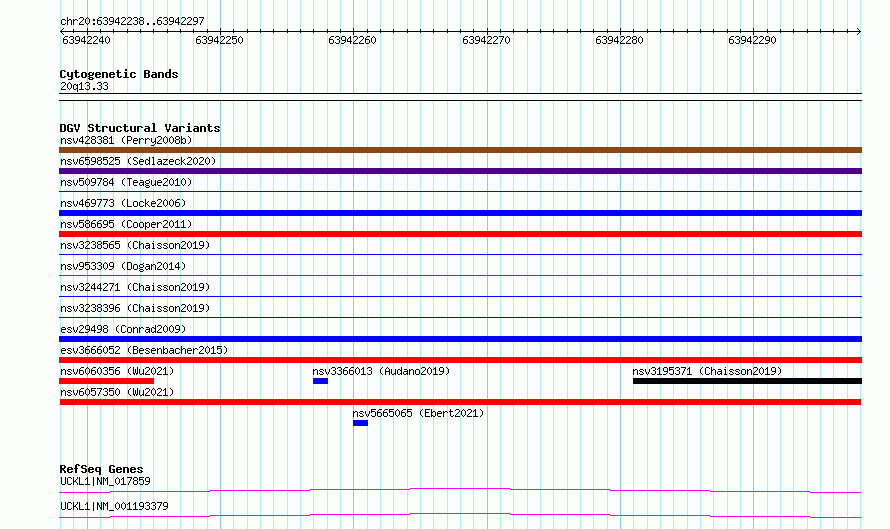Viewport: 890px width, 529px height.
Task: Open the nsv6598525 (Sedlazeck2020) label
Action: (138, 161)
